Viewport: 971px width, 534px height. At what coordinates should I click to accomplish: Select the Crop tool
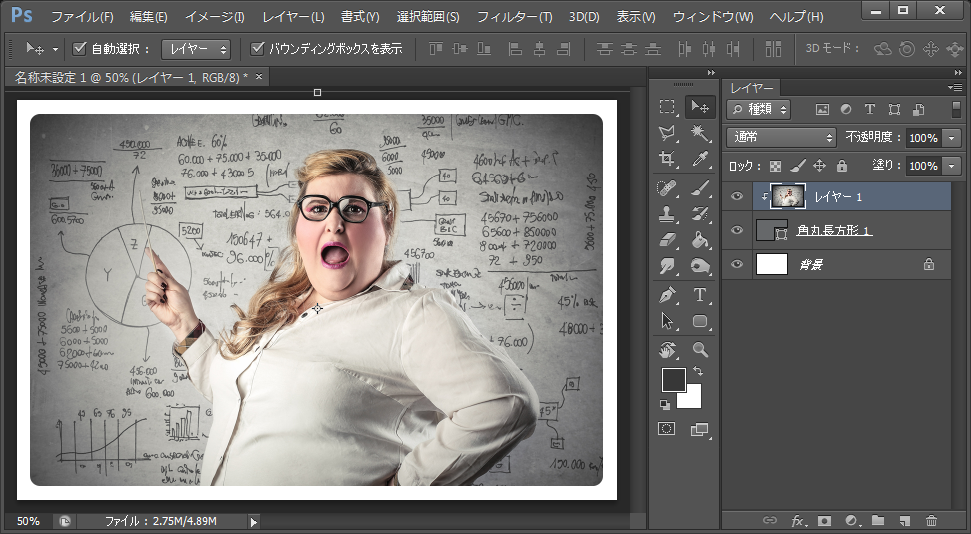coord(667,159)
